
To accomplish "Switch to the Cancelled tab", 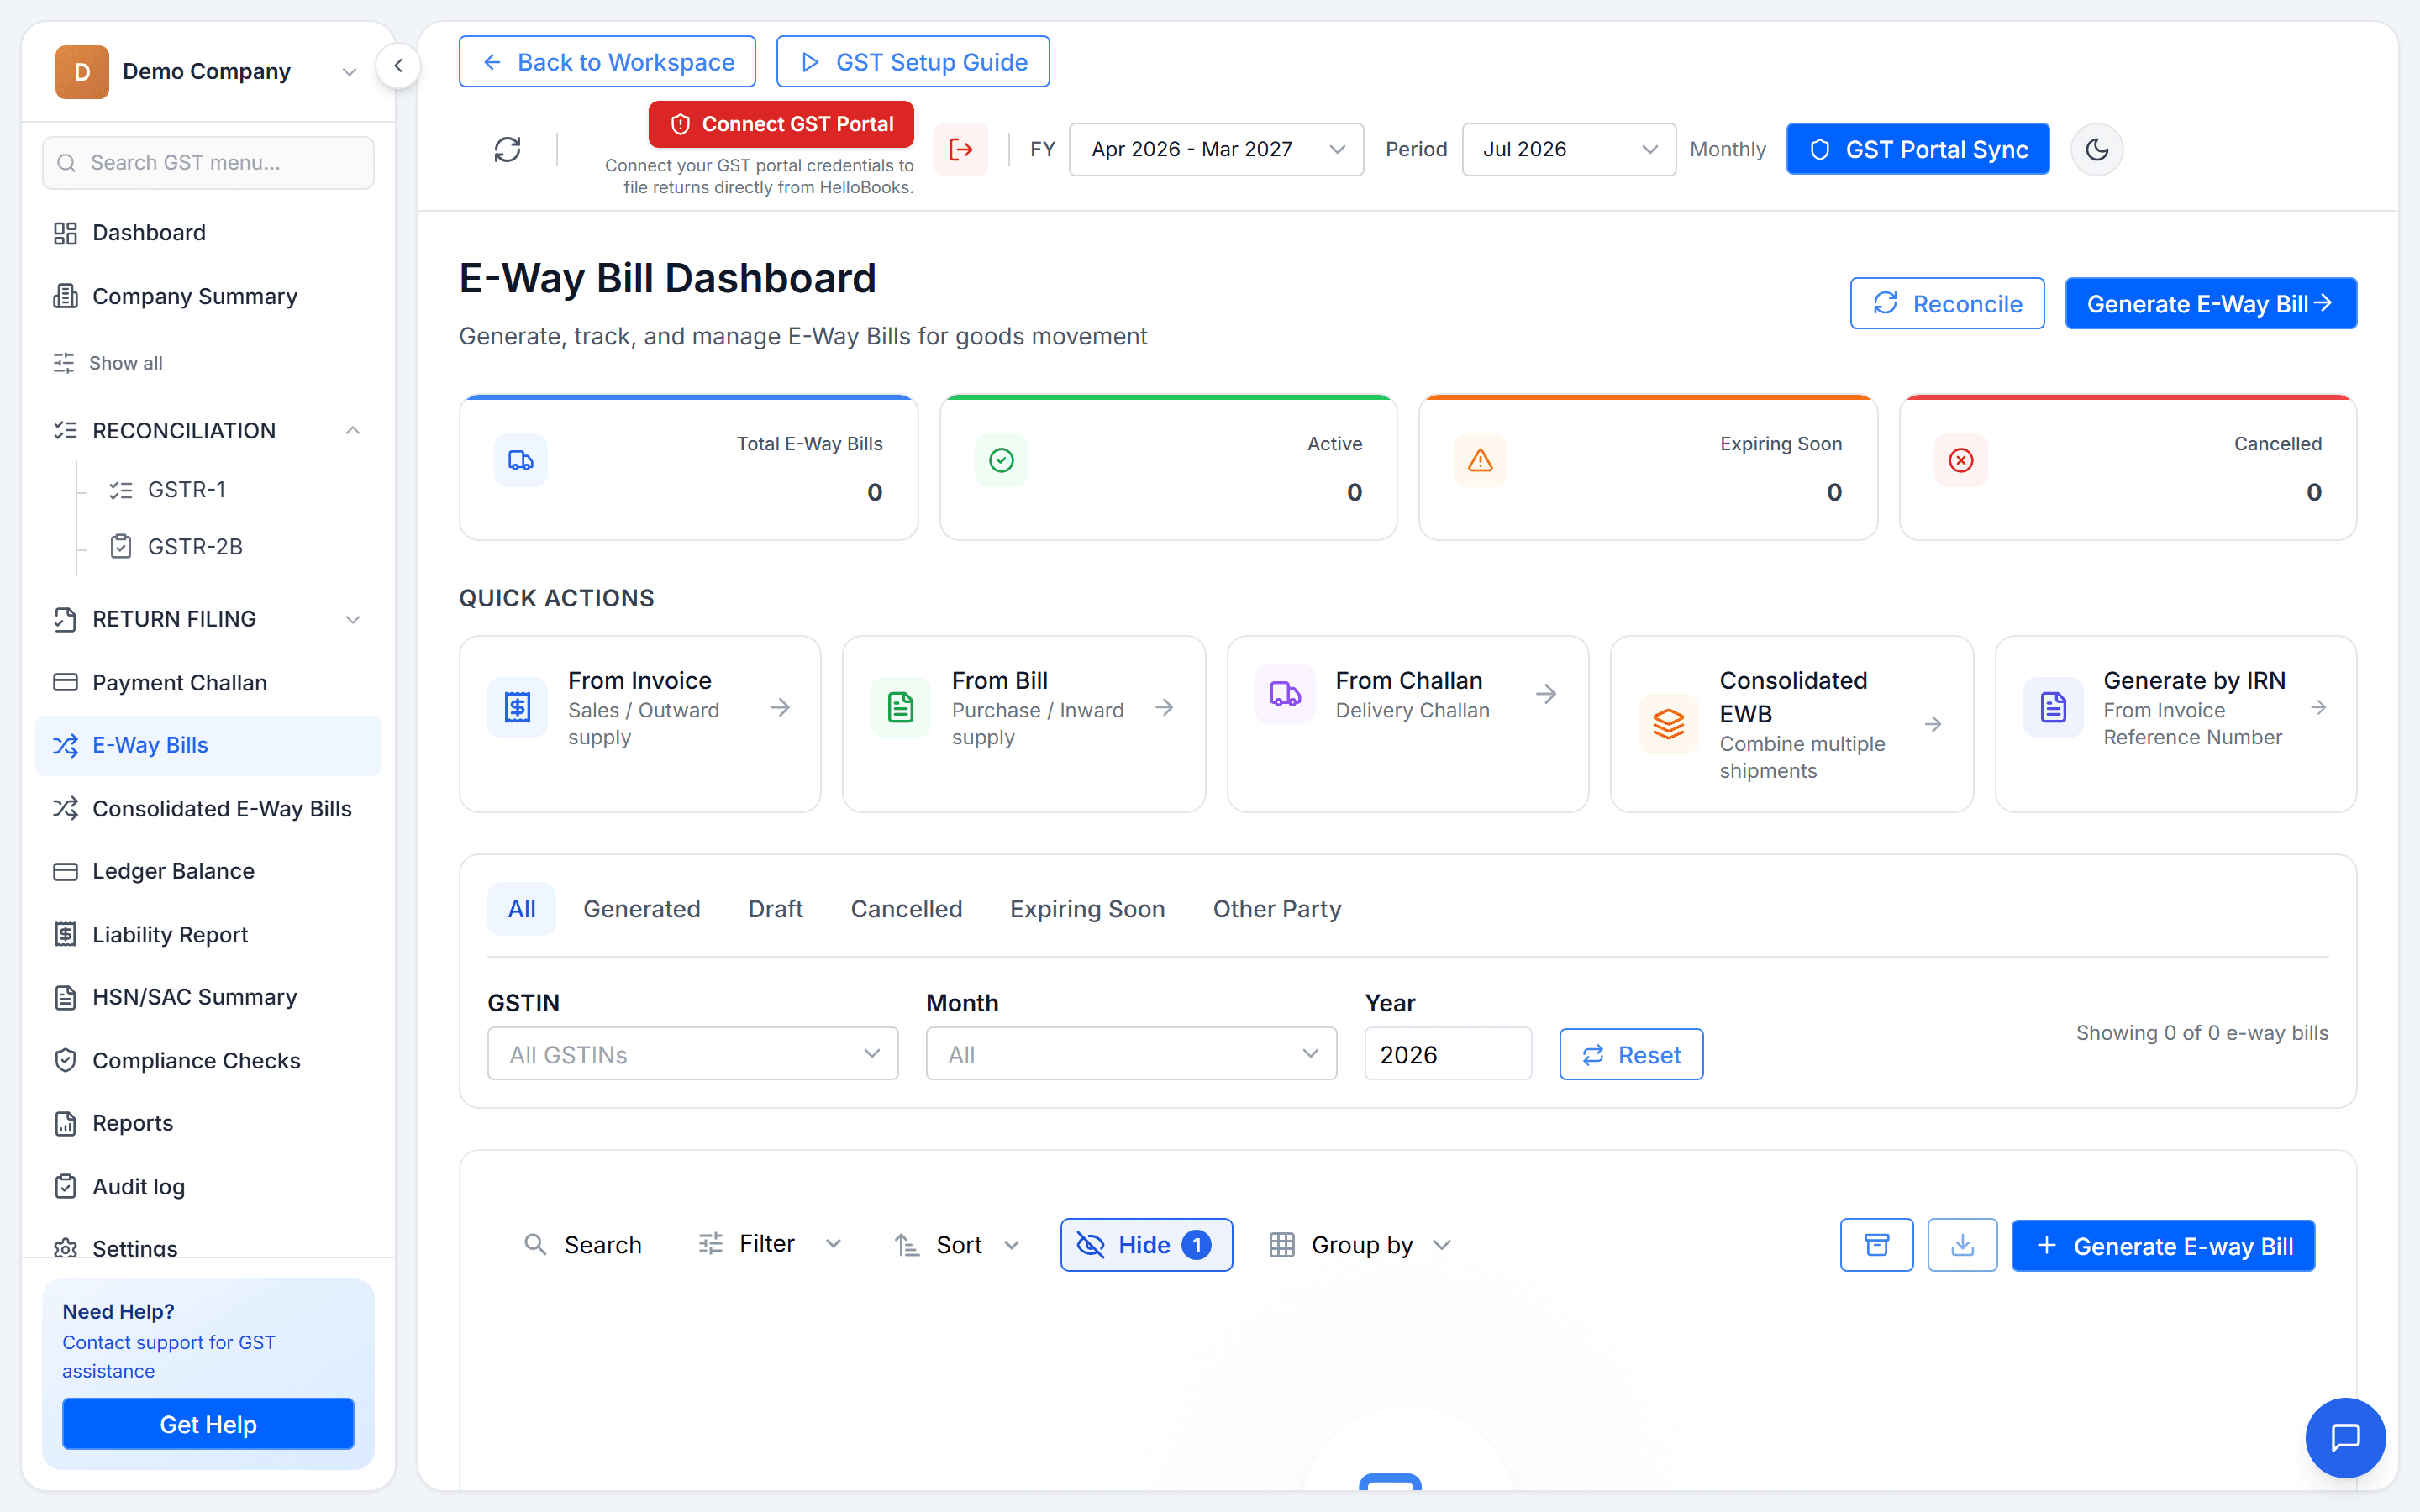I will point(906,909).
